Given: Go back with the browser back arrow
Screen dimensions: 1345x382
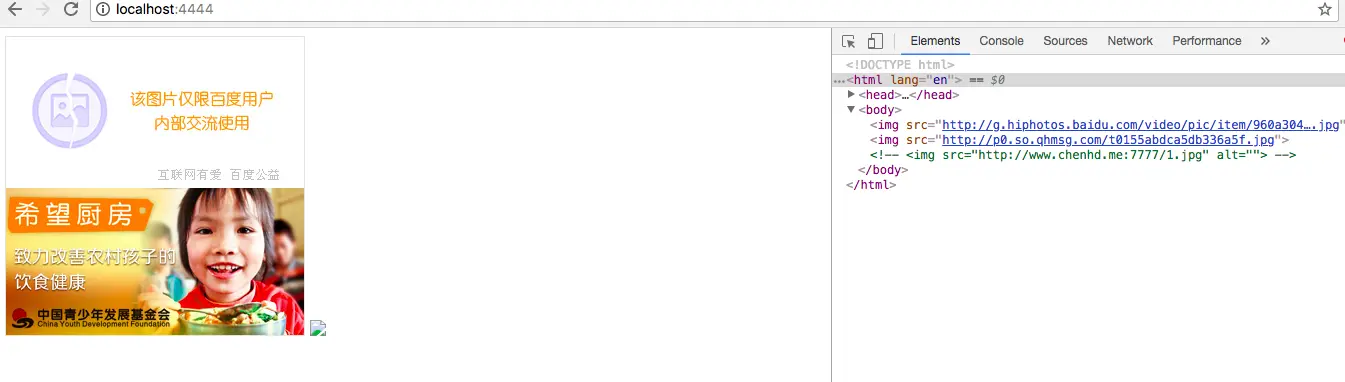Looking at the screenshot, I should 15,10.
